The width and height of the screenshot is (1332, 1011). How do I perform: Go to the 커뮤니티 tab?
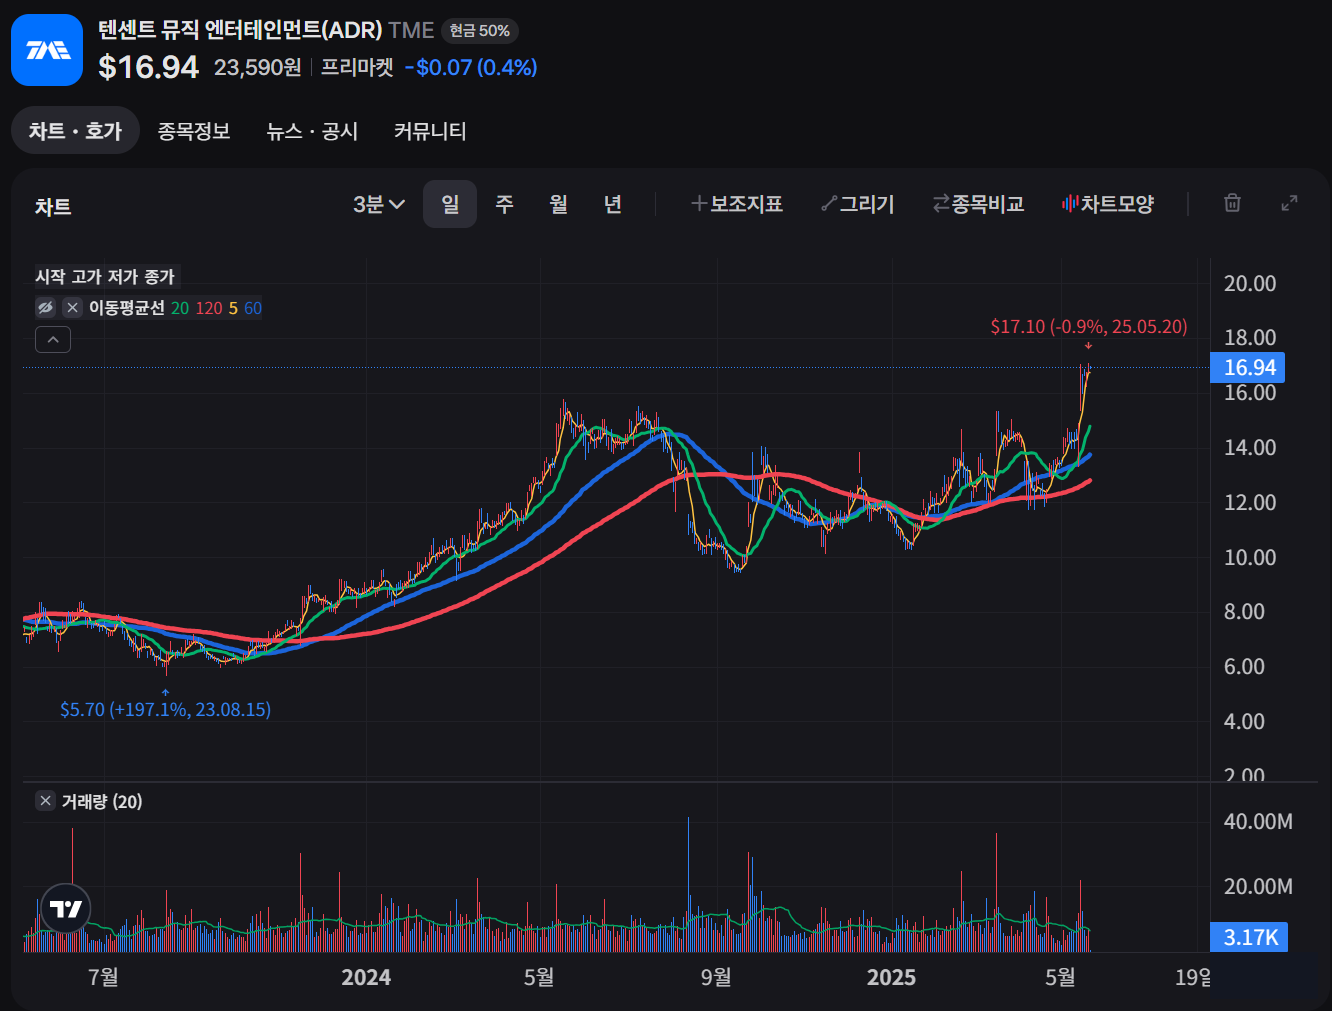(x=430, y=131)
